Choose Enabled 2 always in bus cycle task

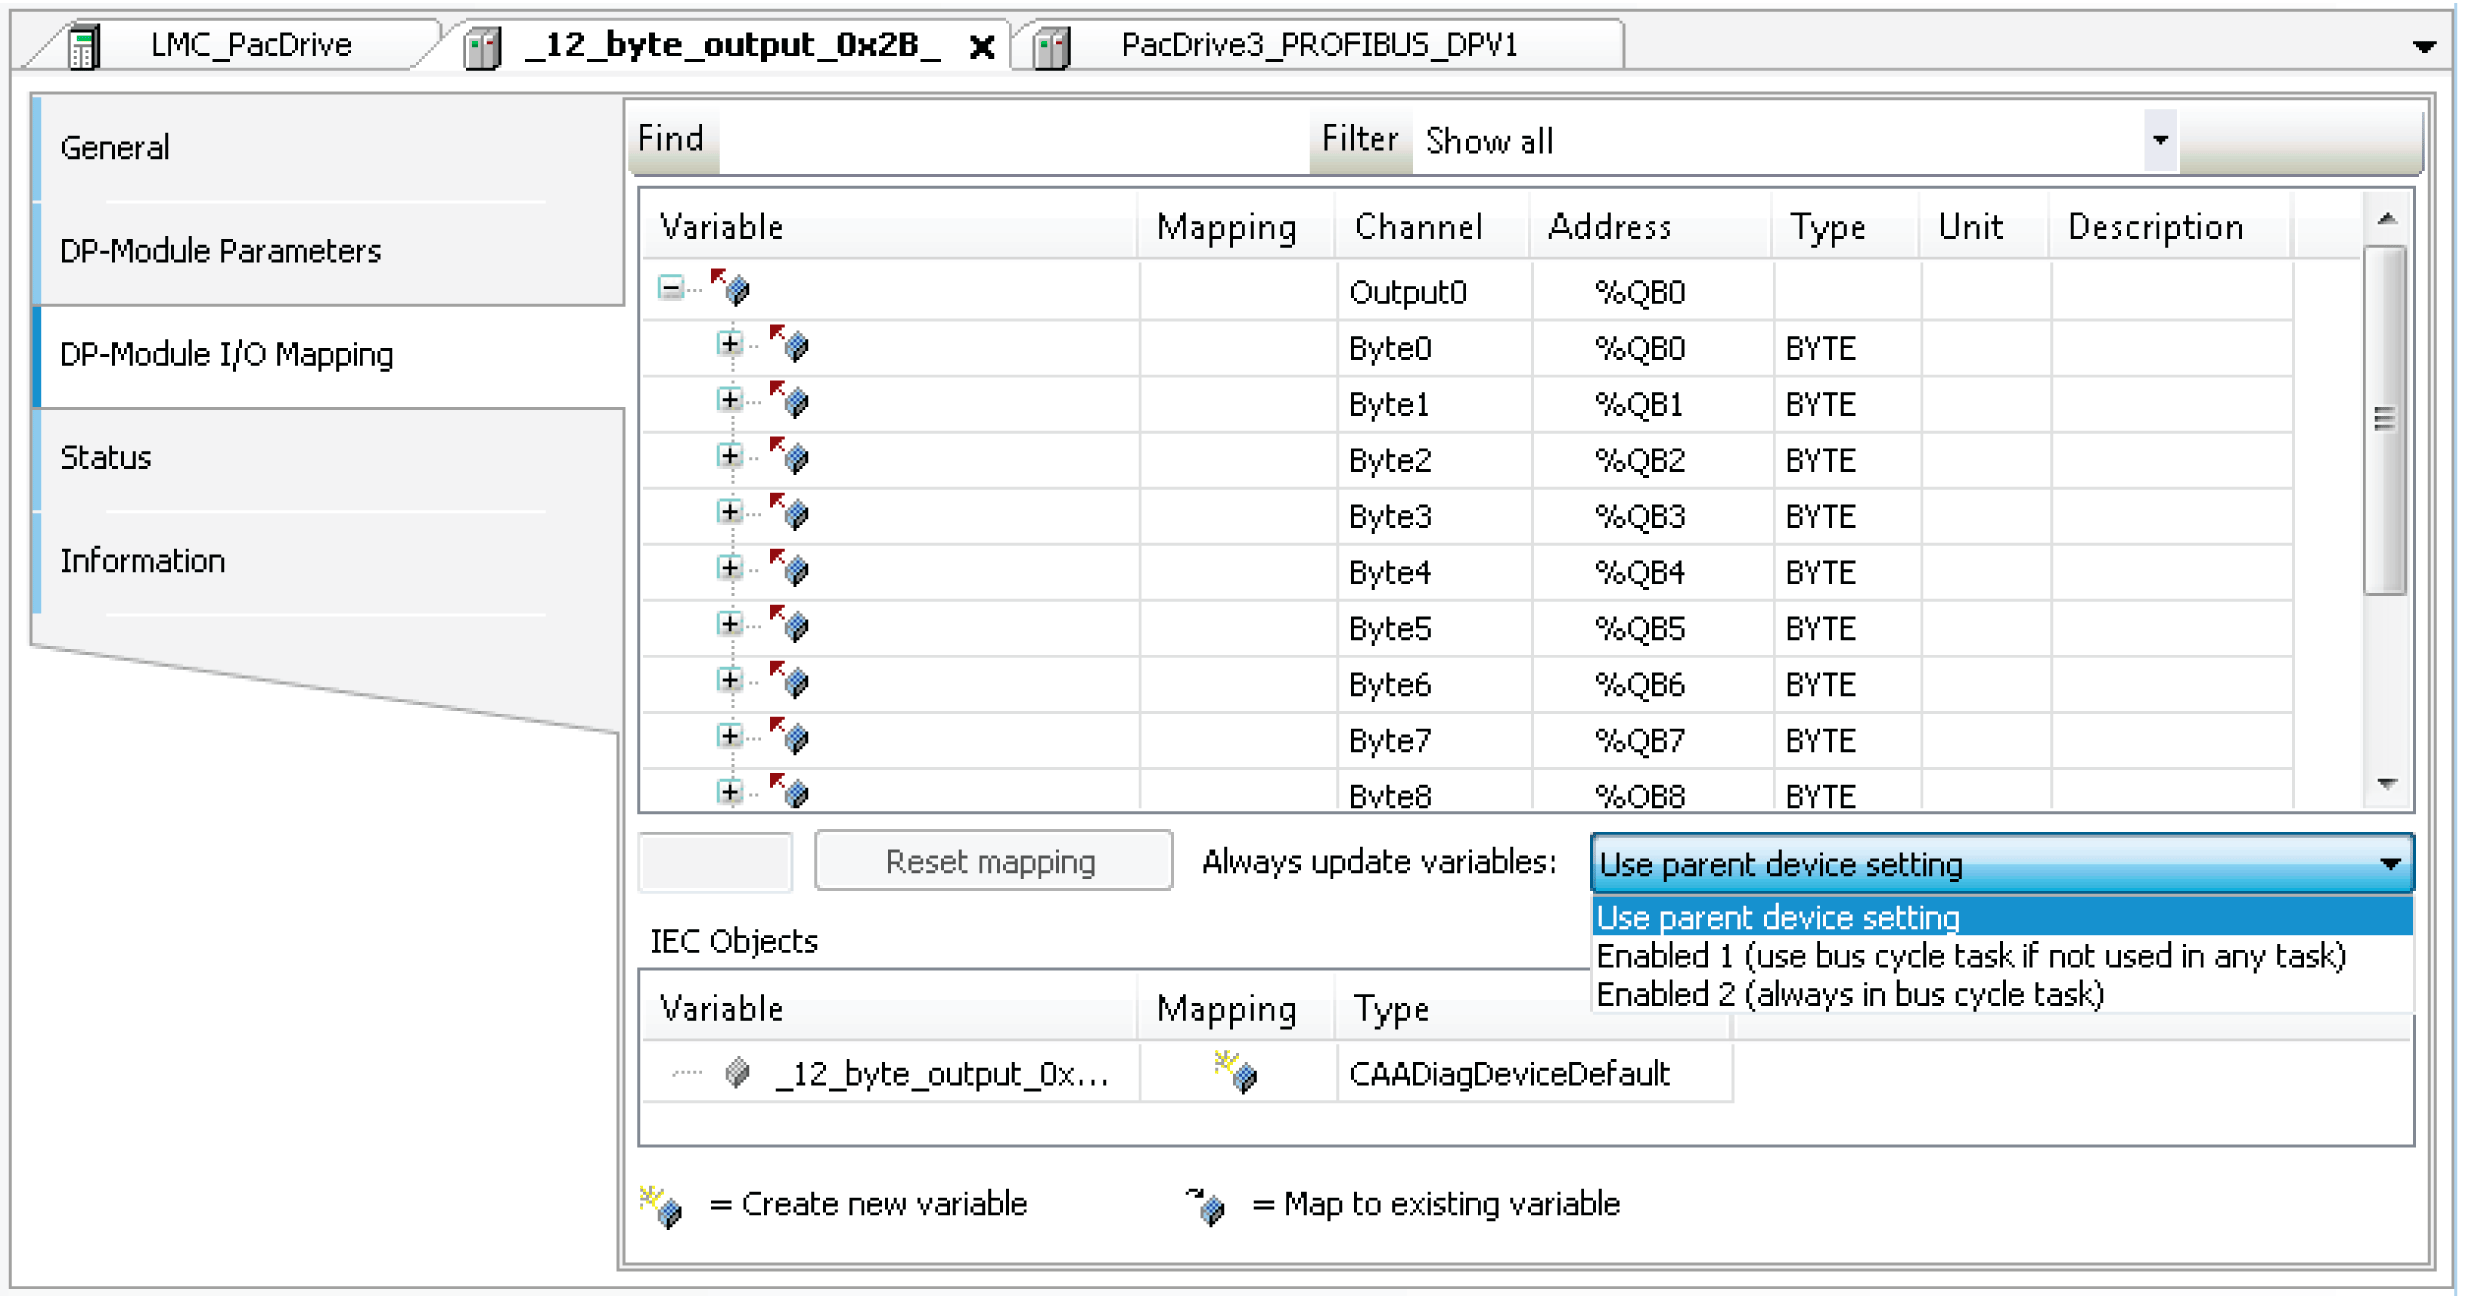coord(1850,994)
